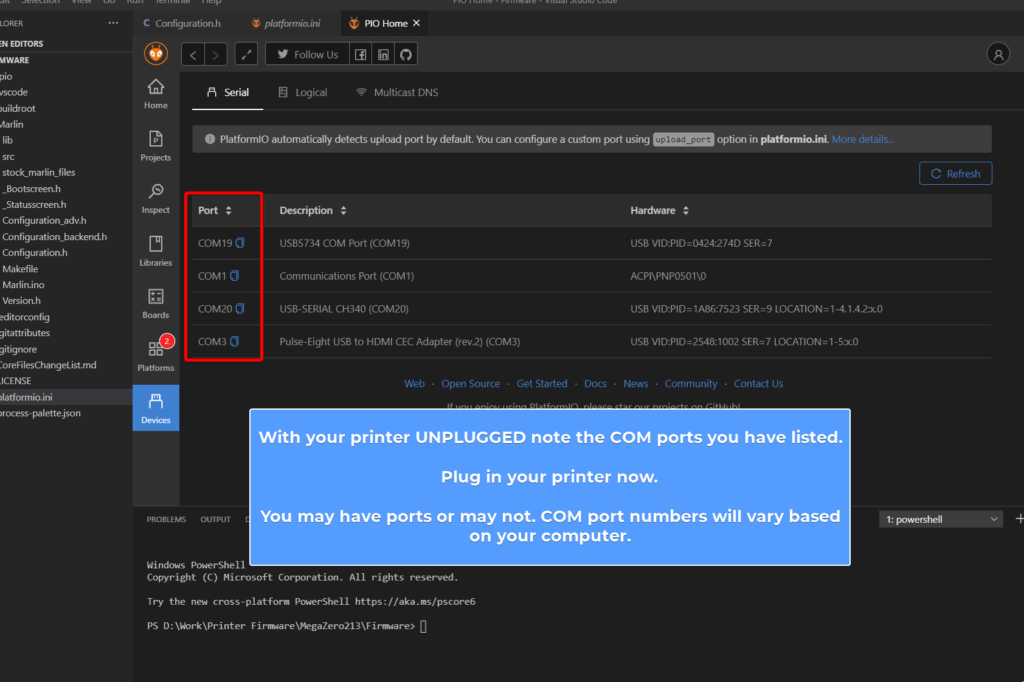This screenshot has height=682, width=1024.
Task: Go forward with the right arrow
Action: point(216,55)
